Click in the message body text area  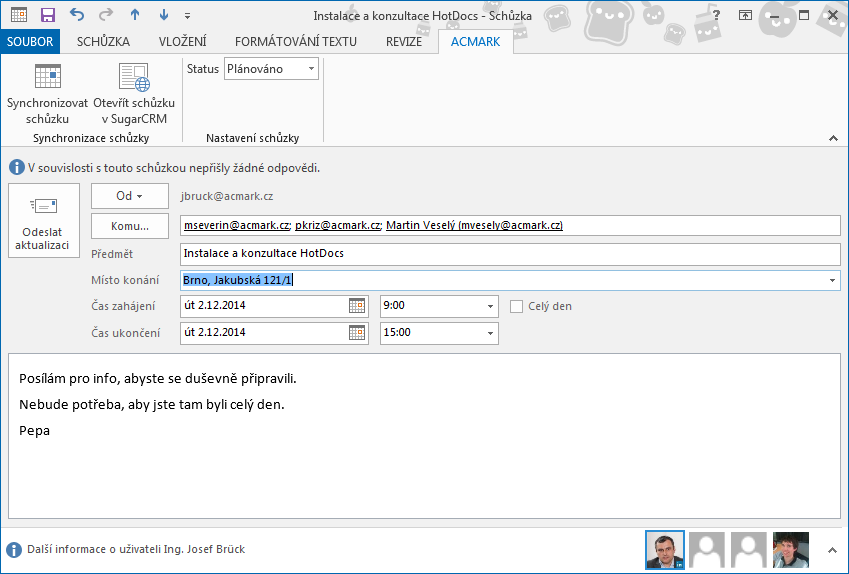click(424, 436)
